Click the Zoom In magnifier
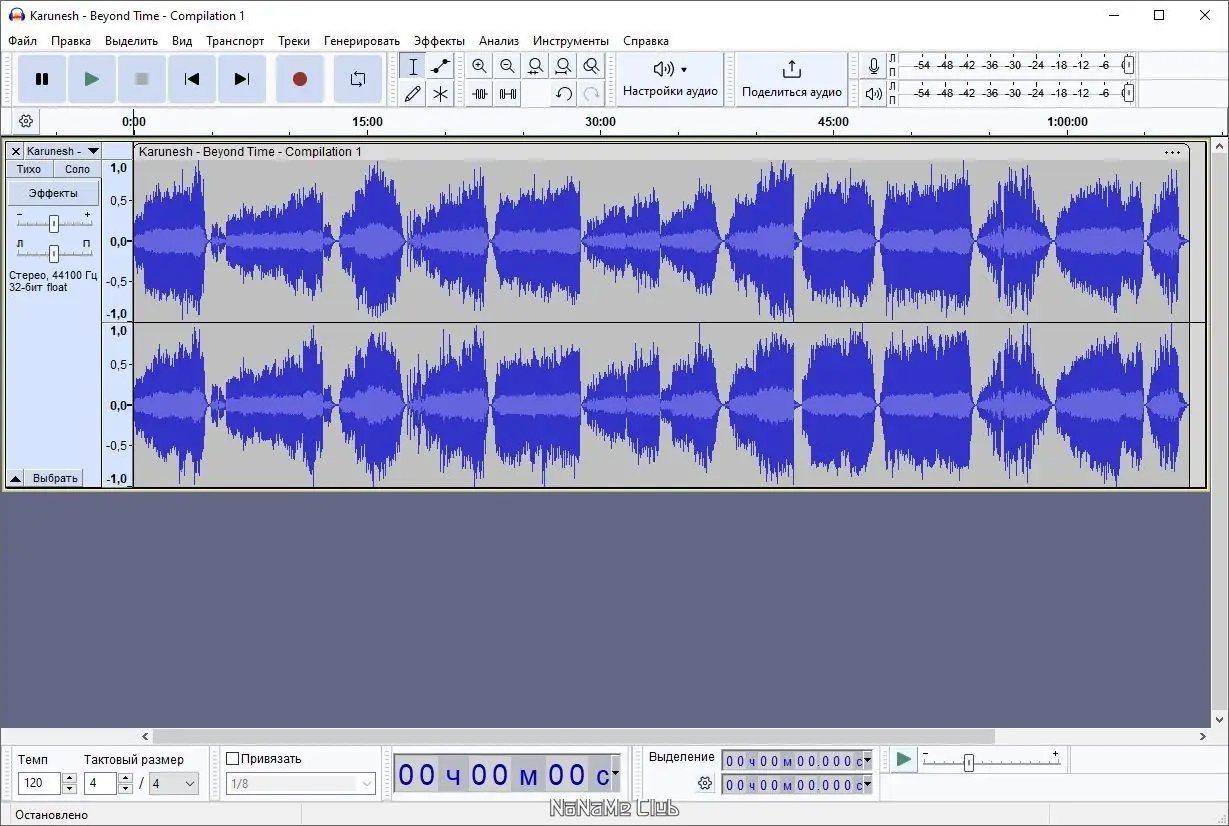This screenshot has height=826, width=1229. [480, 67]
